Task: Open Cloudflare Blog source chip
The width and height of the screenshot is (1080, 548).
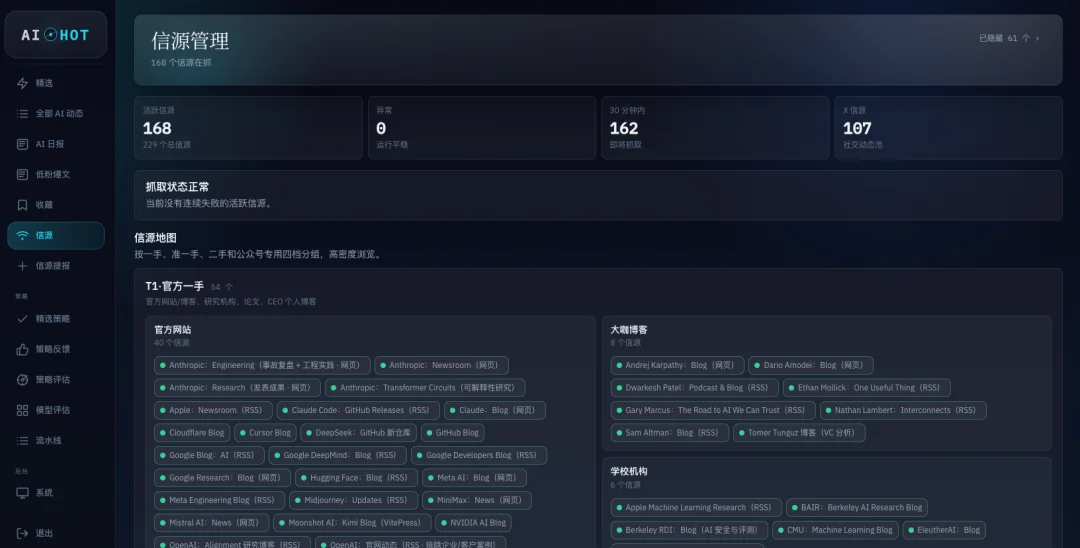Action: tap(192, 433)
